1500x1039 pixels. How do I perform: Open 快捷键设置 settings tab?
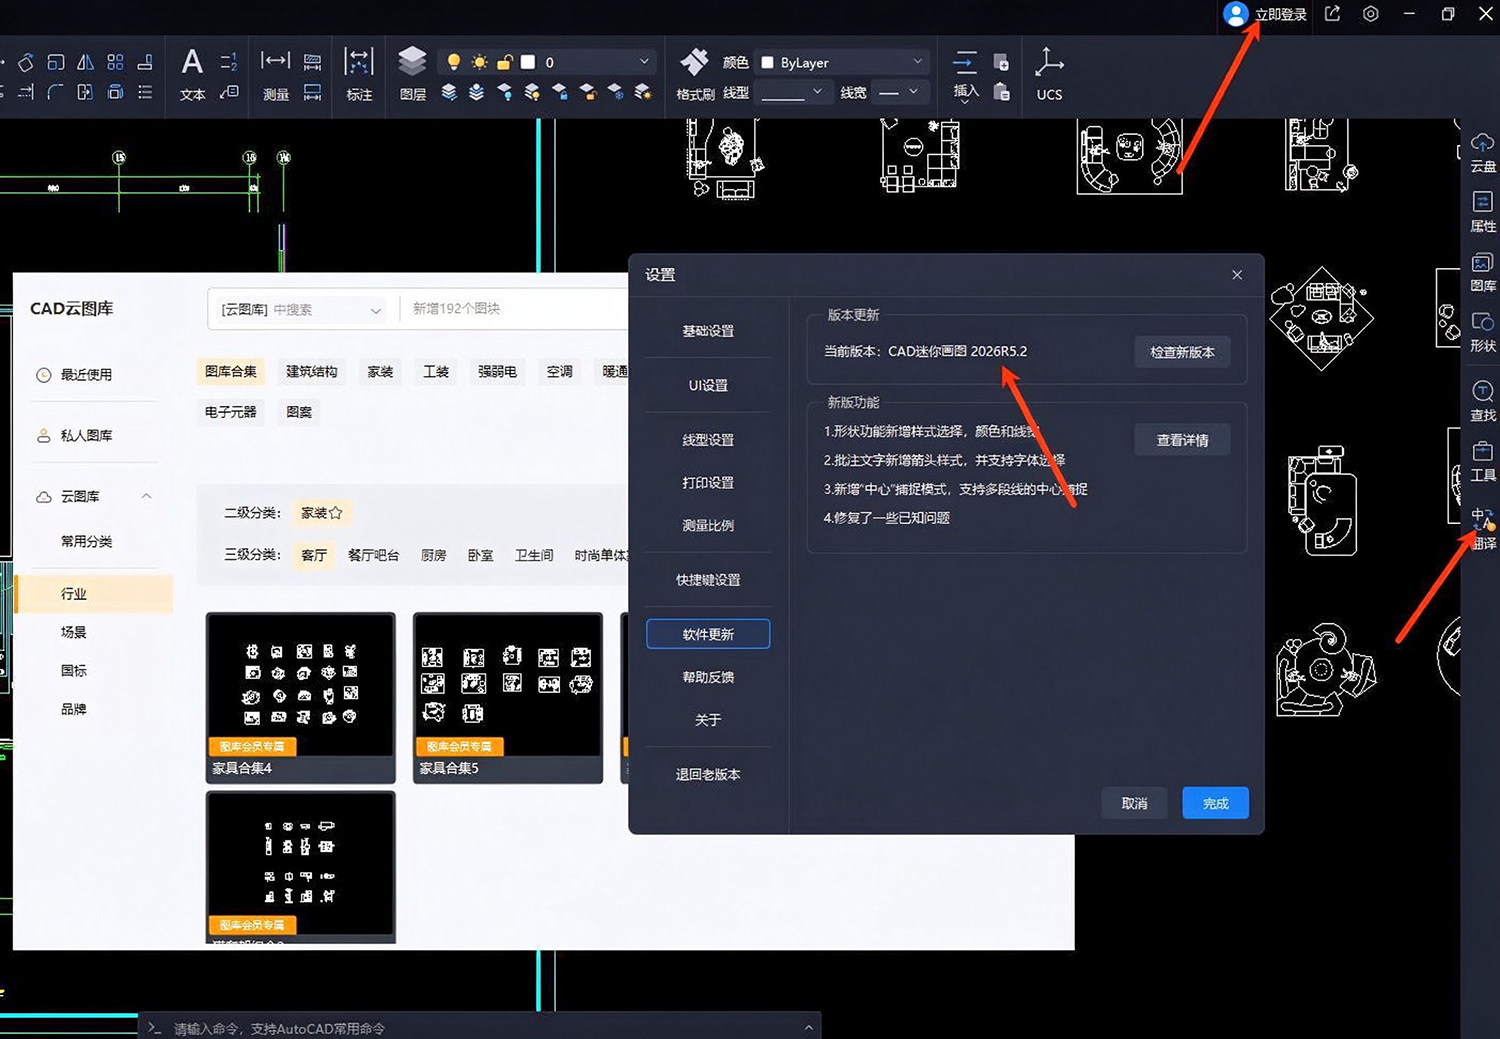pyautogui.click(x=708, y=580)
